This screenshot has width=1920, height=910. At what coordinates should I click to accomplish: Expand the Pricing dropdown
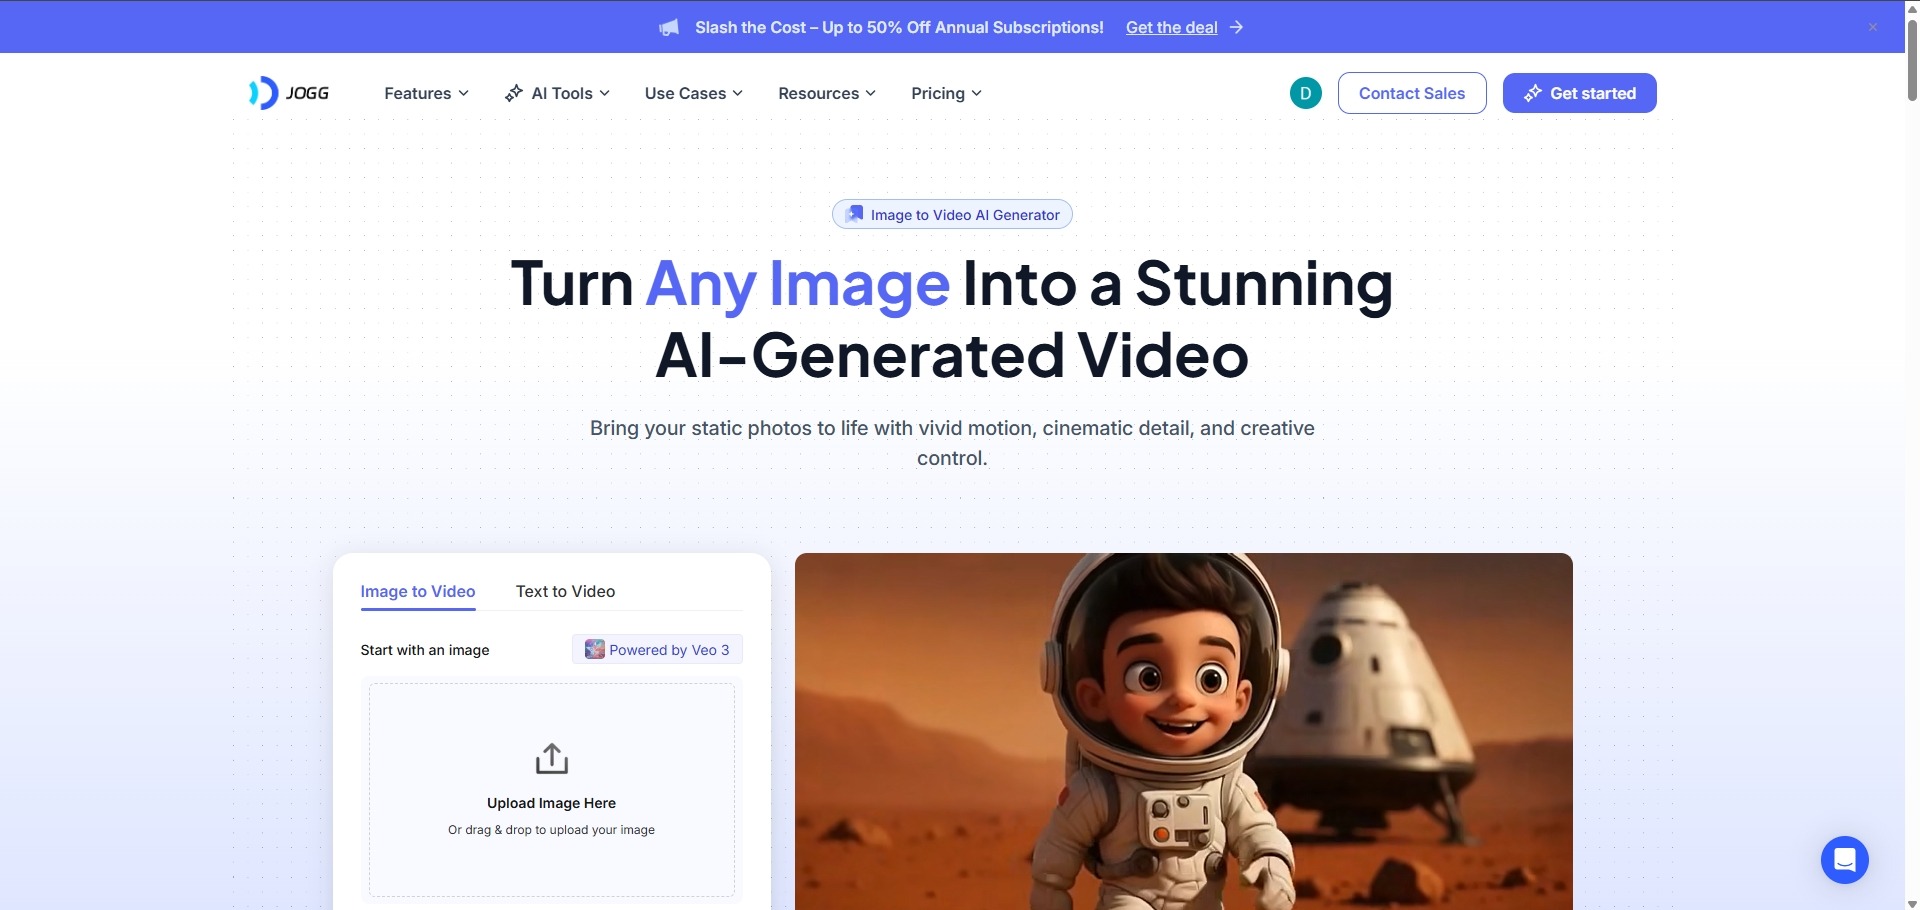coord(947,93)
